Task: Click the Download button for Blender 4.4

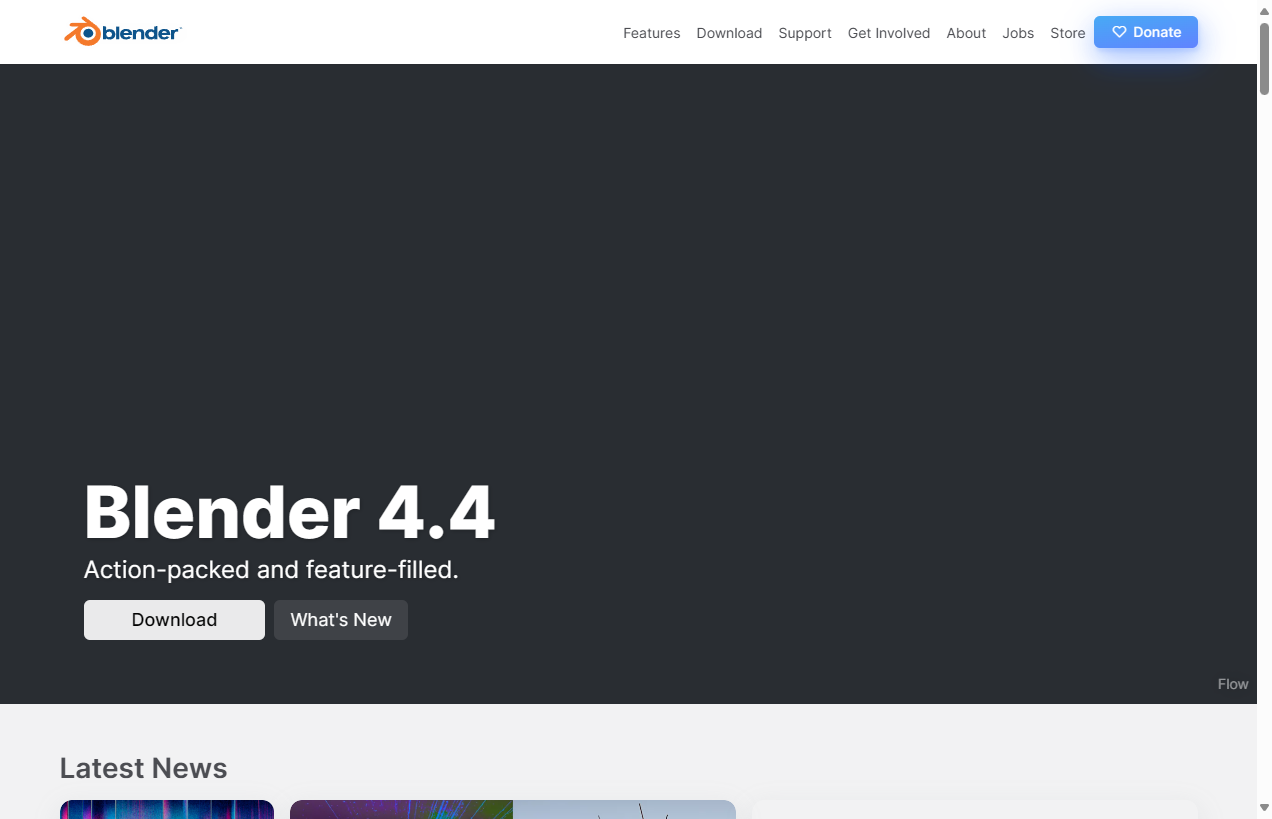Action: coord(174,620)
